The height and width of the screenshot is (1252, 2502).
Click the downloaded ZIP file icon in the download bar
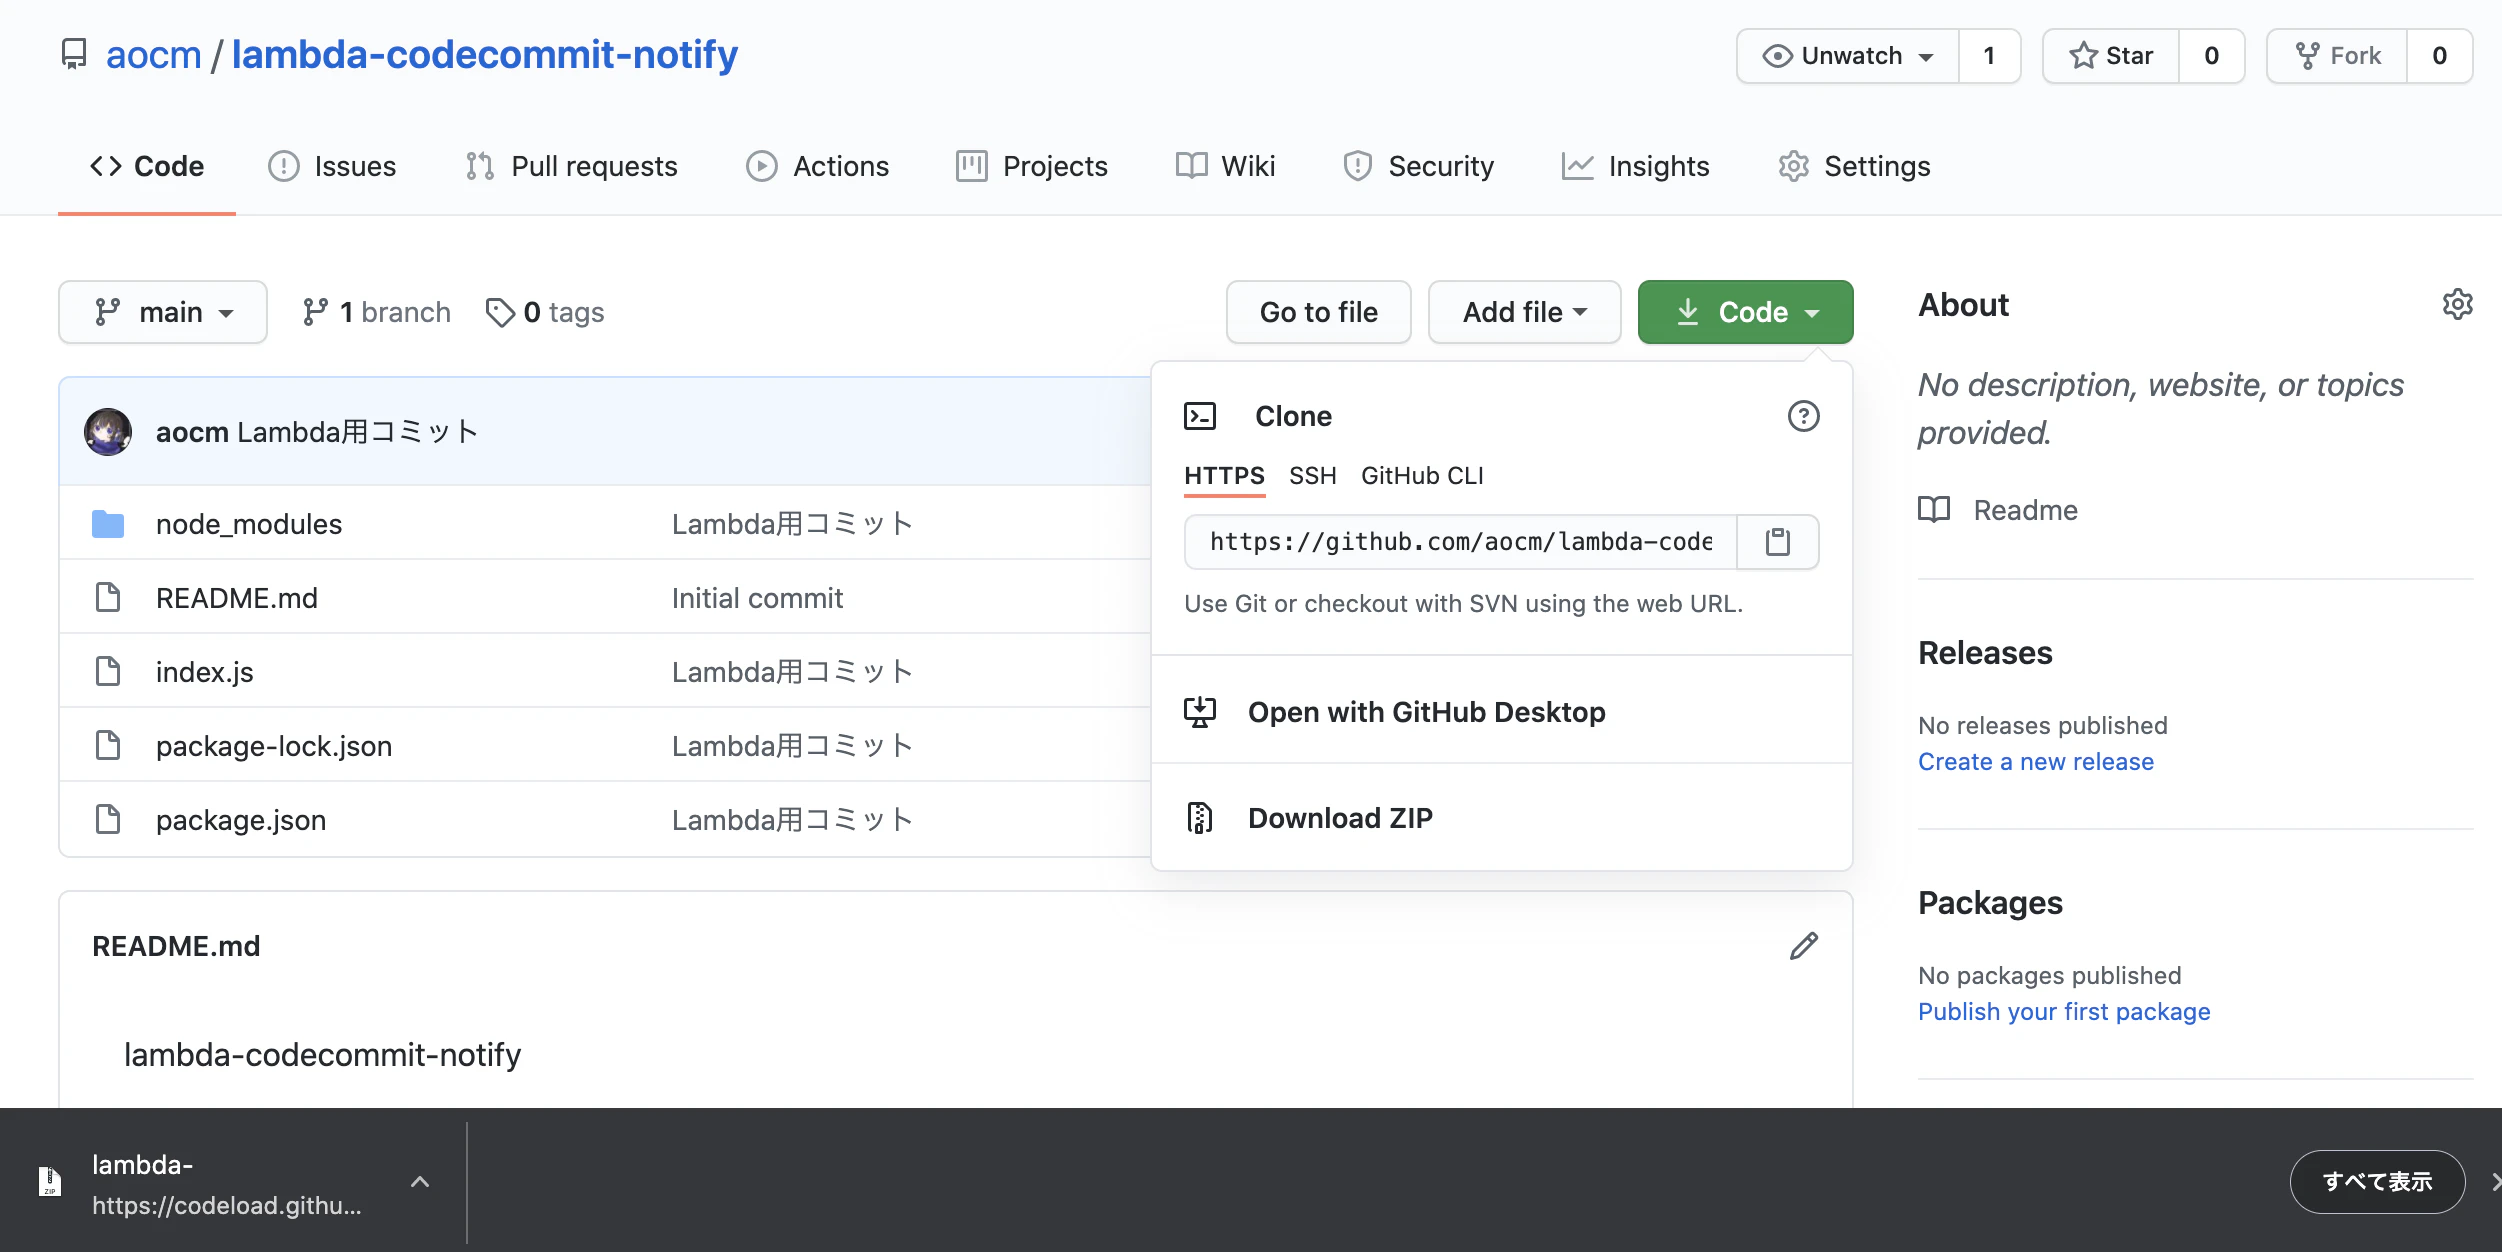pos(50,1182)
